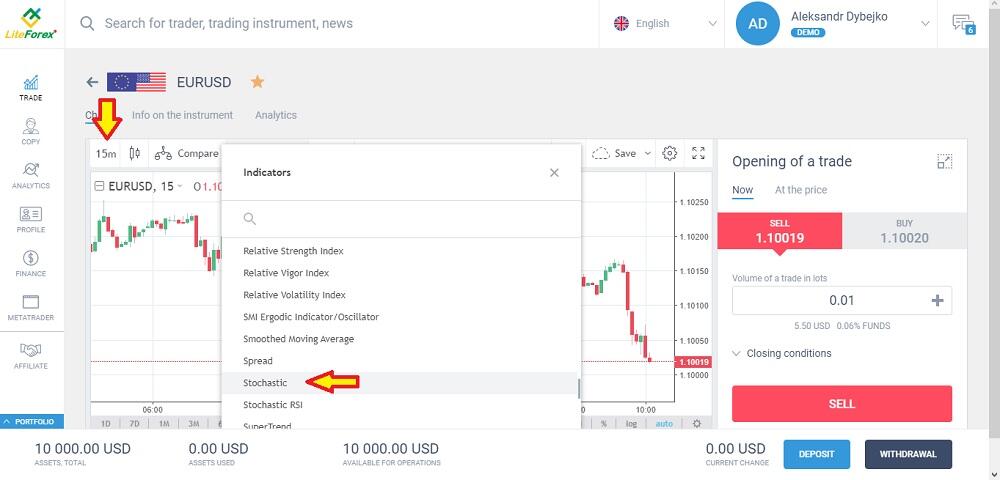The width and height of the screenshot is (1000, 480).
Task: Open the Profile section in the sidebar
Action: [x=31, y=220]
